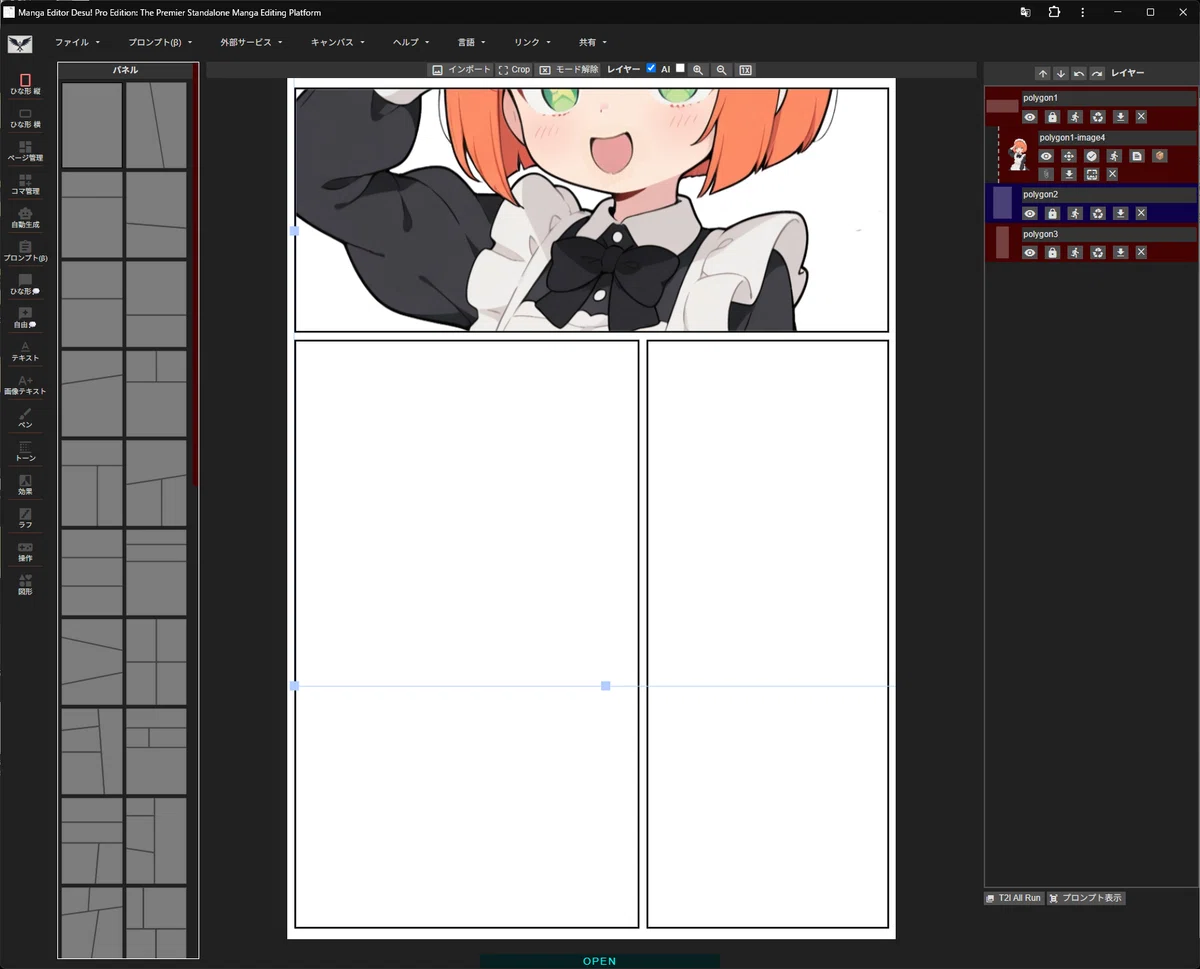Open the 外部サービス dropdown menu
Screen dimensions: 1200x969
(251, 43)
